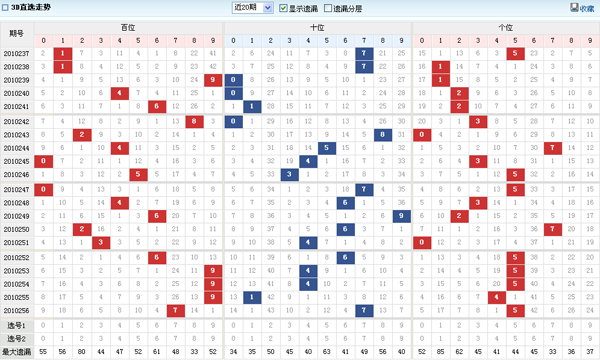Click 十位 max-miss value 63
Viewport: 600px width, 360px height.
point(326,352)
